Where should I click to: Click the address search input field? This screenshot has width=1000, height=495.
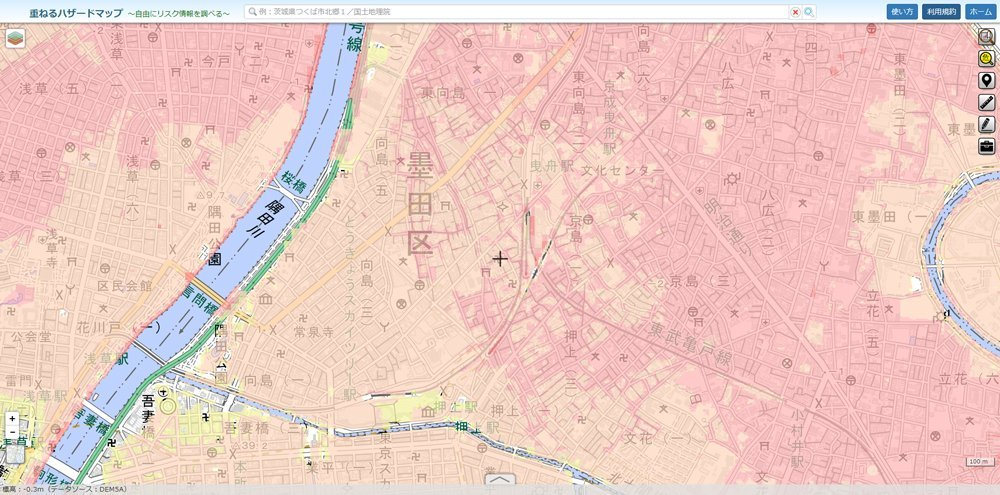(520, 12)
